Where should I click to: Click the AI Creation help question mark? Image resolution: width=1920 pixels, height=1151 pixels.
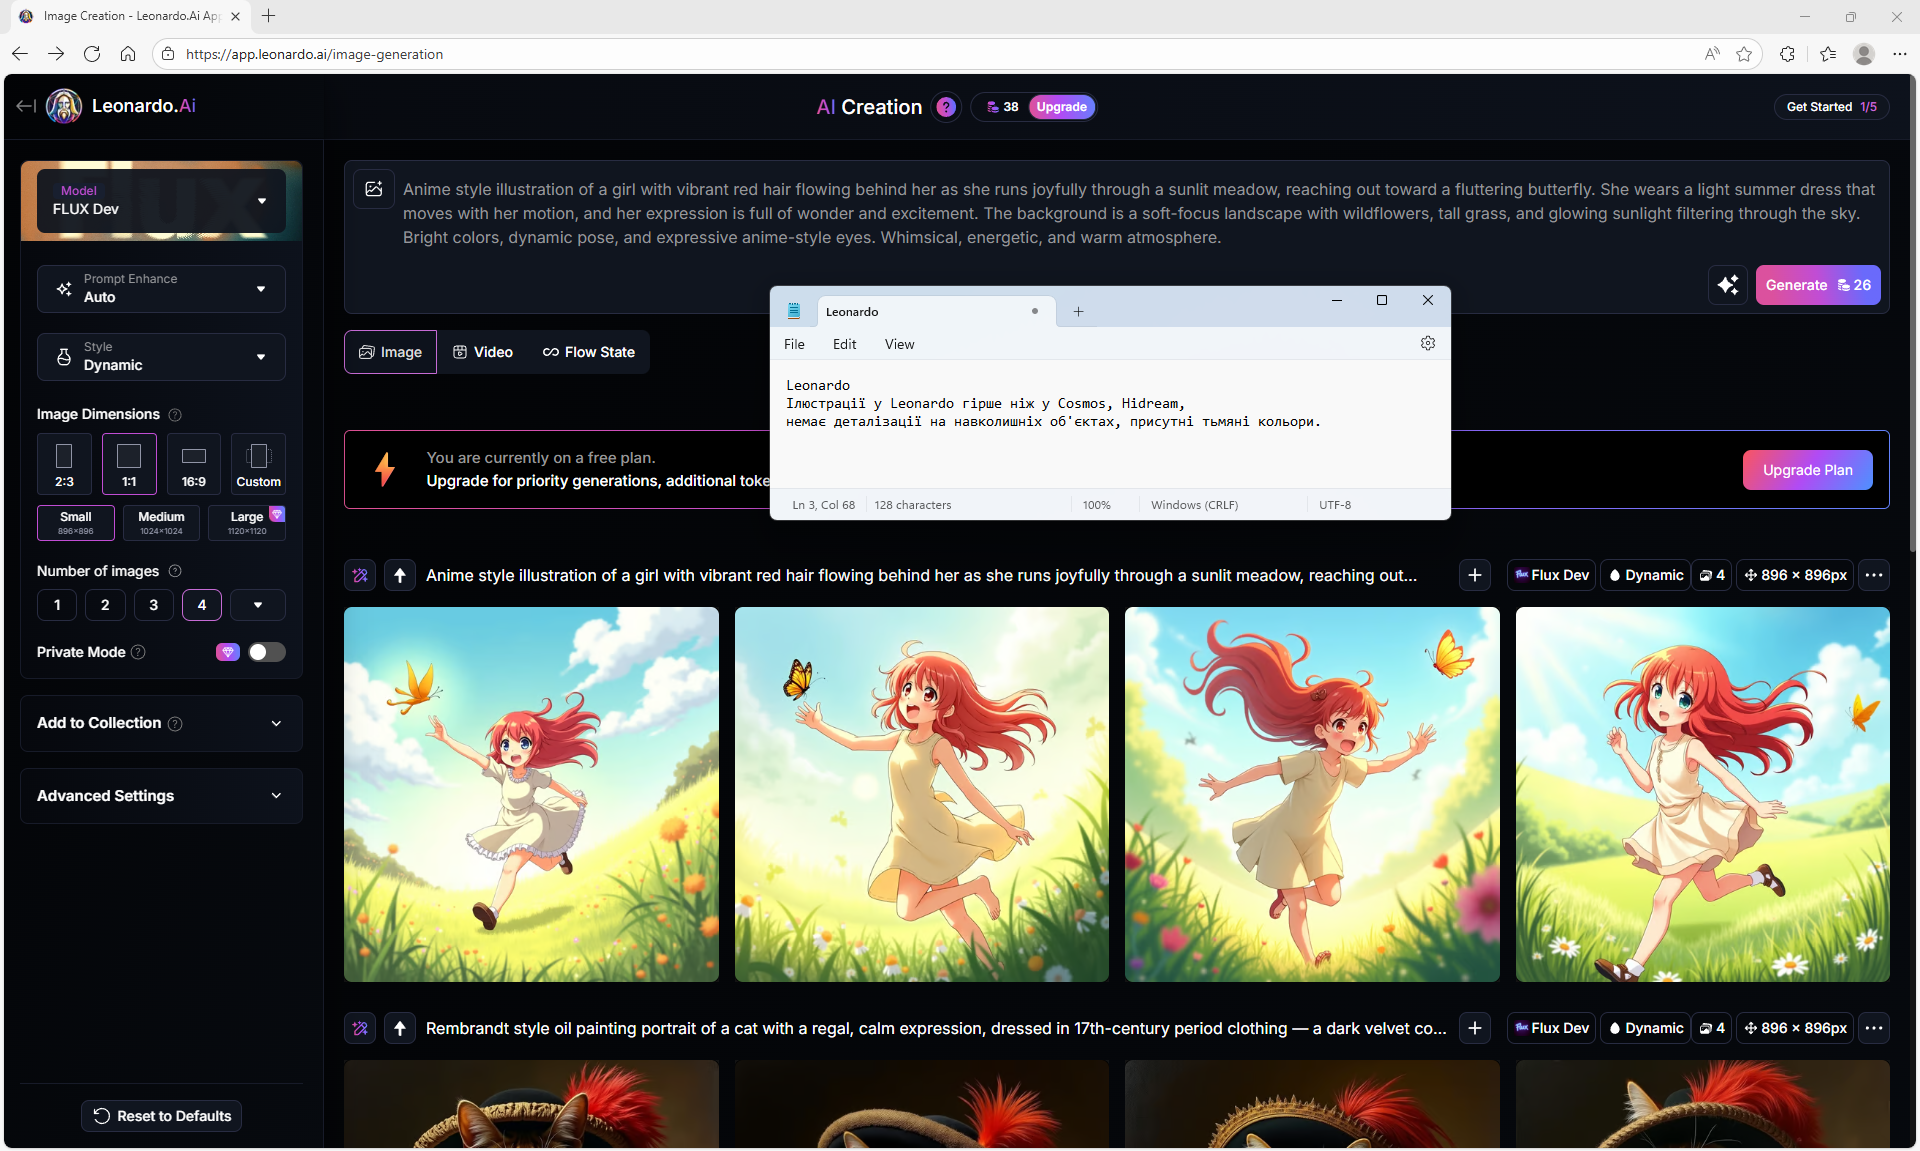click(x=945, y=107)
